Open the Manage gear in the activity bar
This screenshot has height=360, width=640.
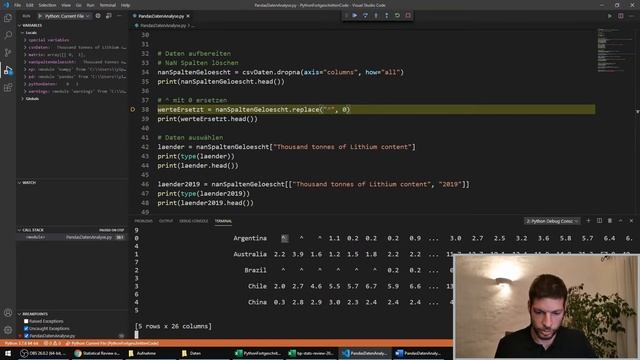[8, 330]
